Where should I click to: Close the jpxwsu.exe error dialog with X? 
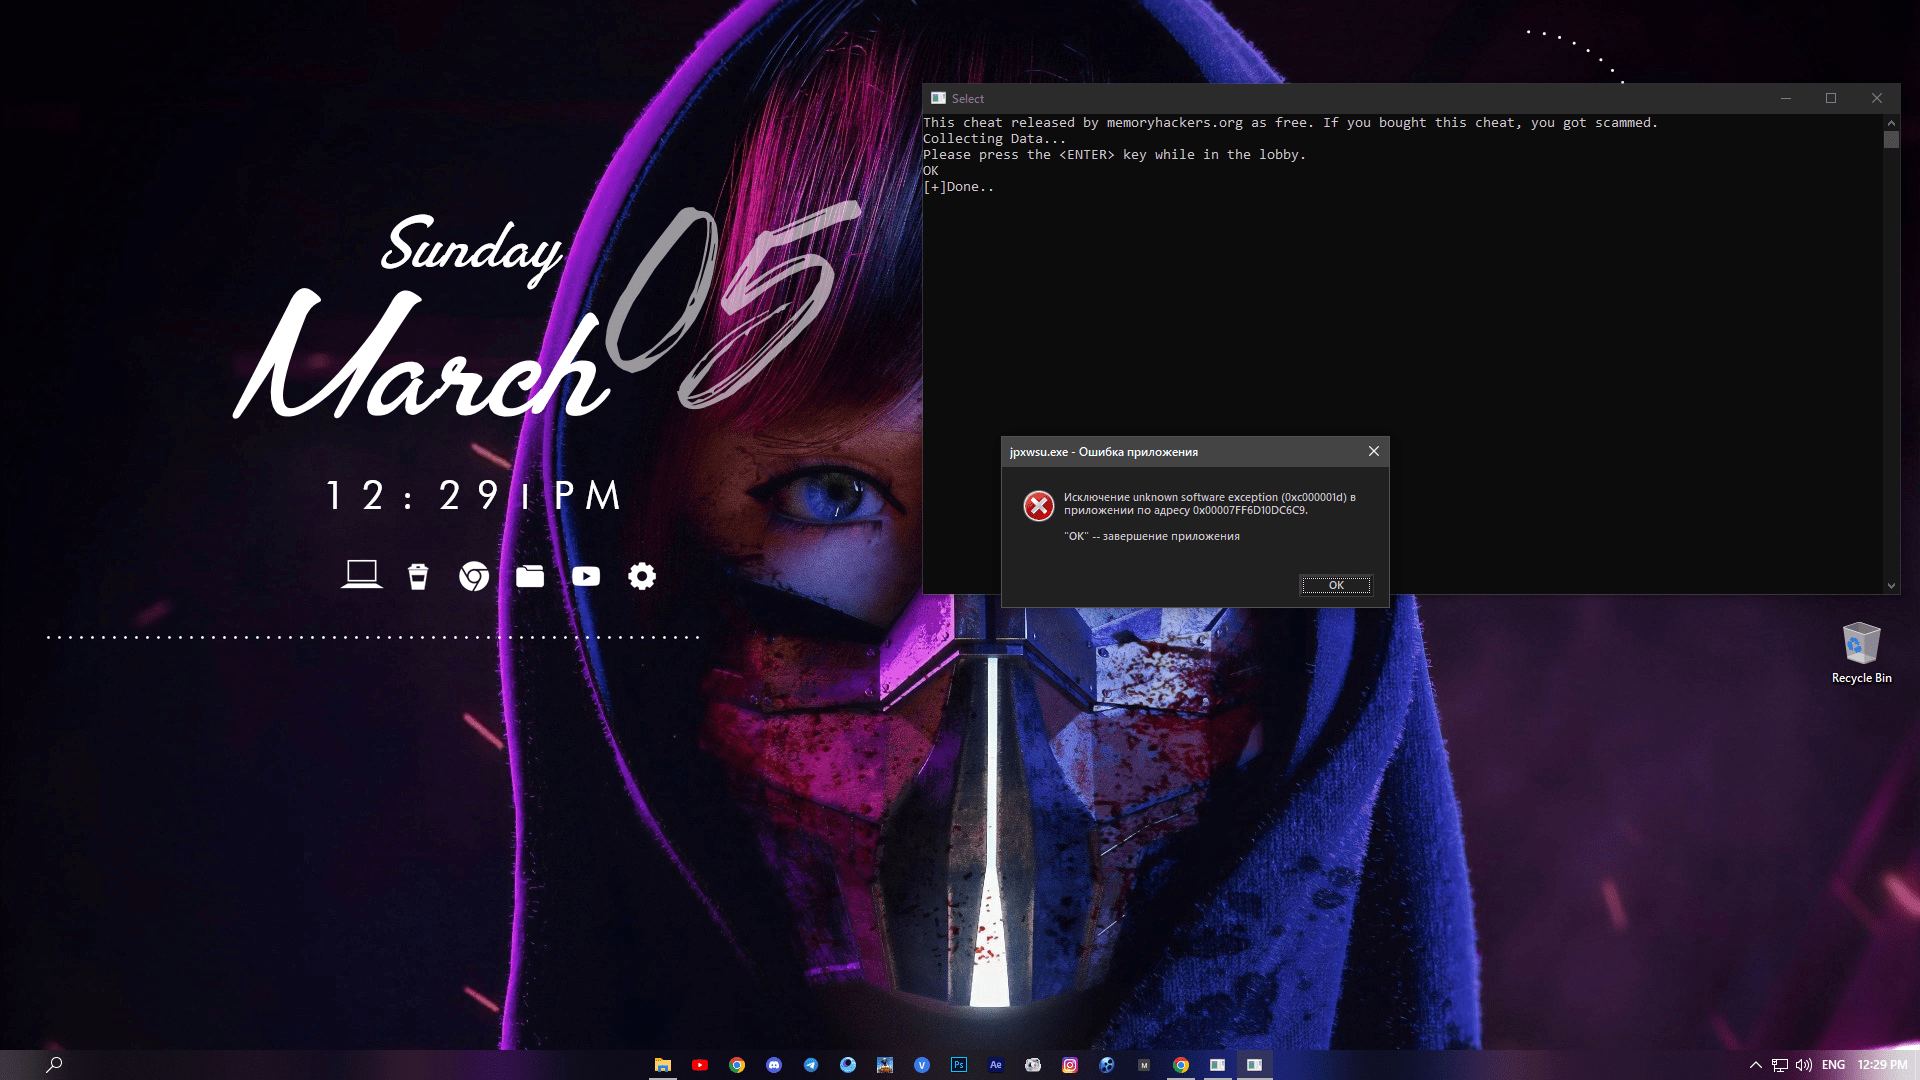pyautogui.click(x=1374, y=451)
